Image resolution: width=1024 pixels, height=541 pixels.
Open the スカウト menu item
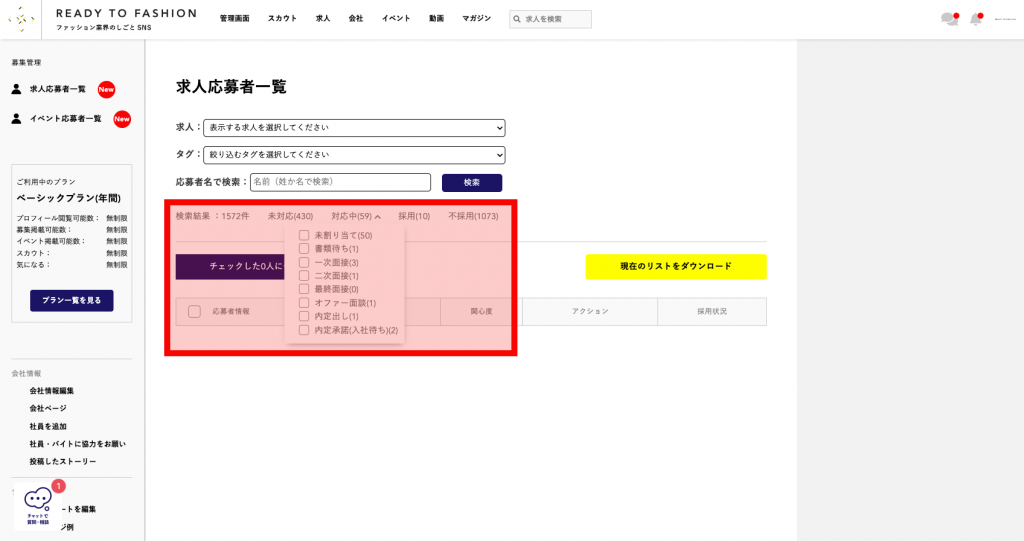(x=282, y=19)
